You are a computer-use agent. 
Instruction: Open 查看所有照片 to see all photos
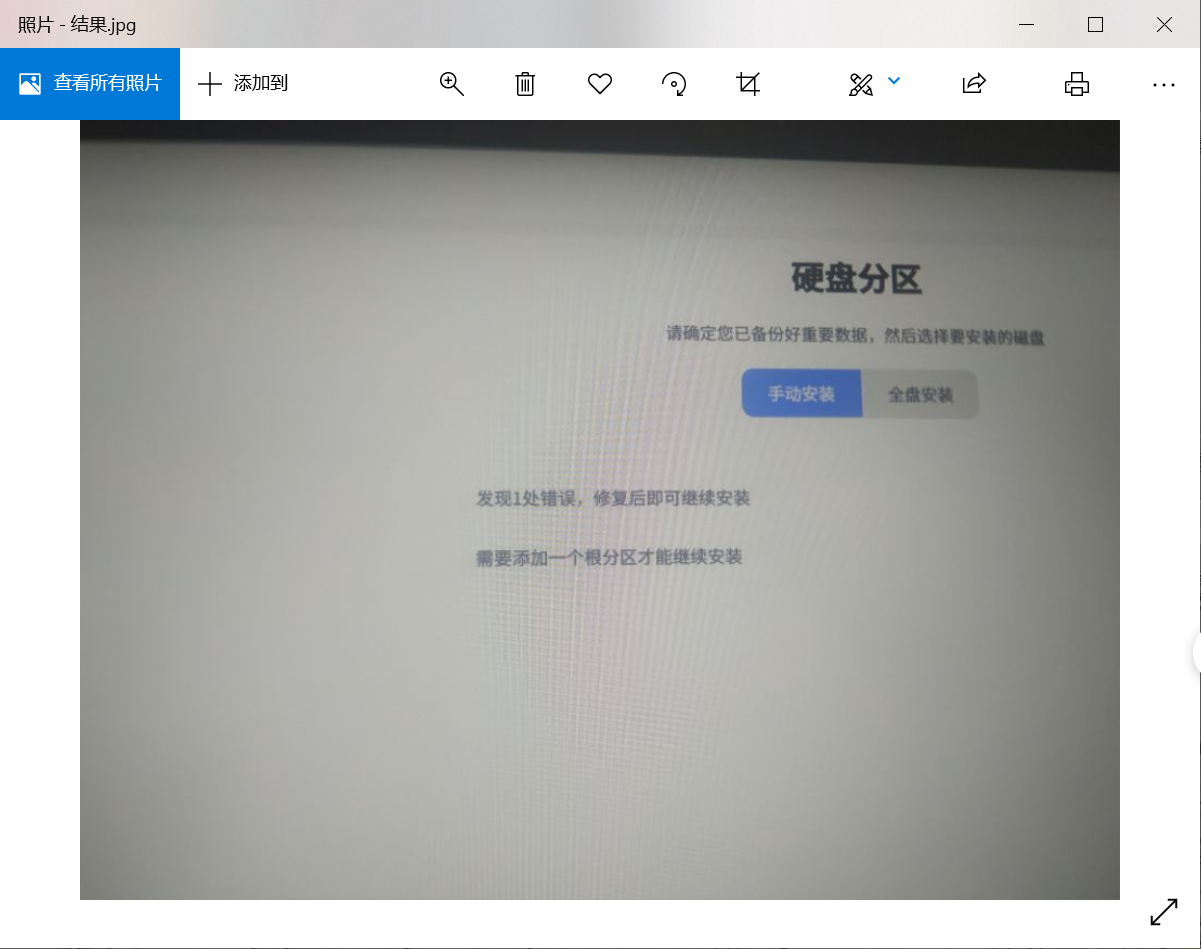(x=90, y=84)
